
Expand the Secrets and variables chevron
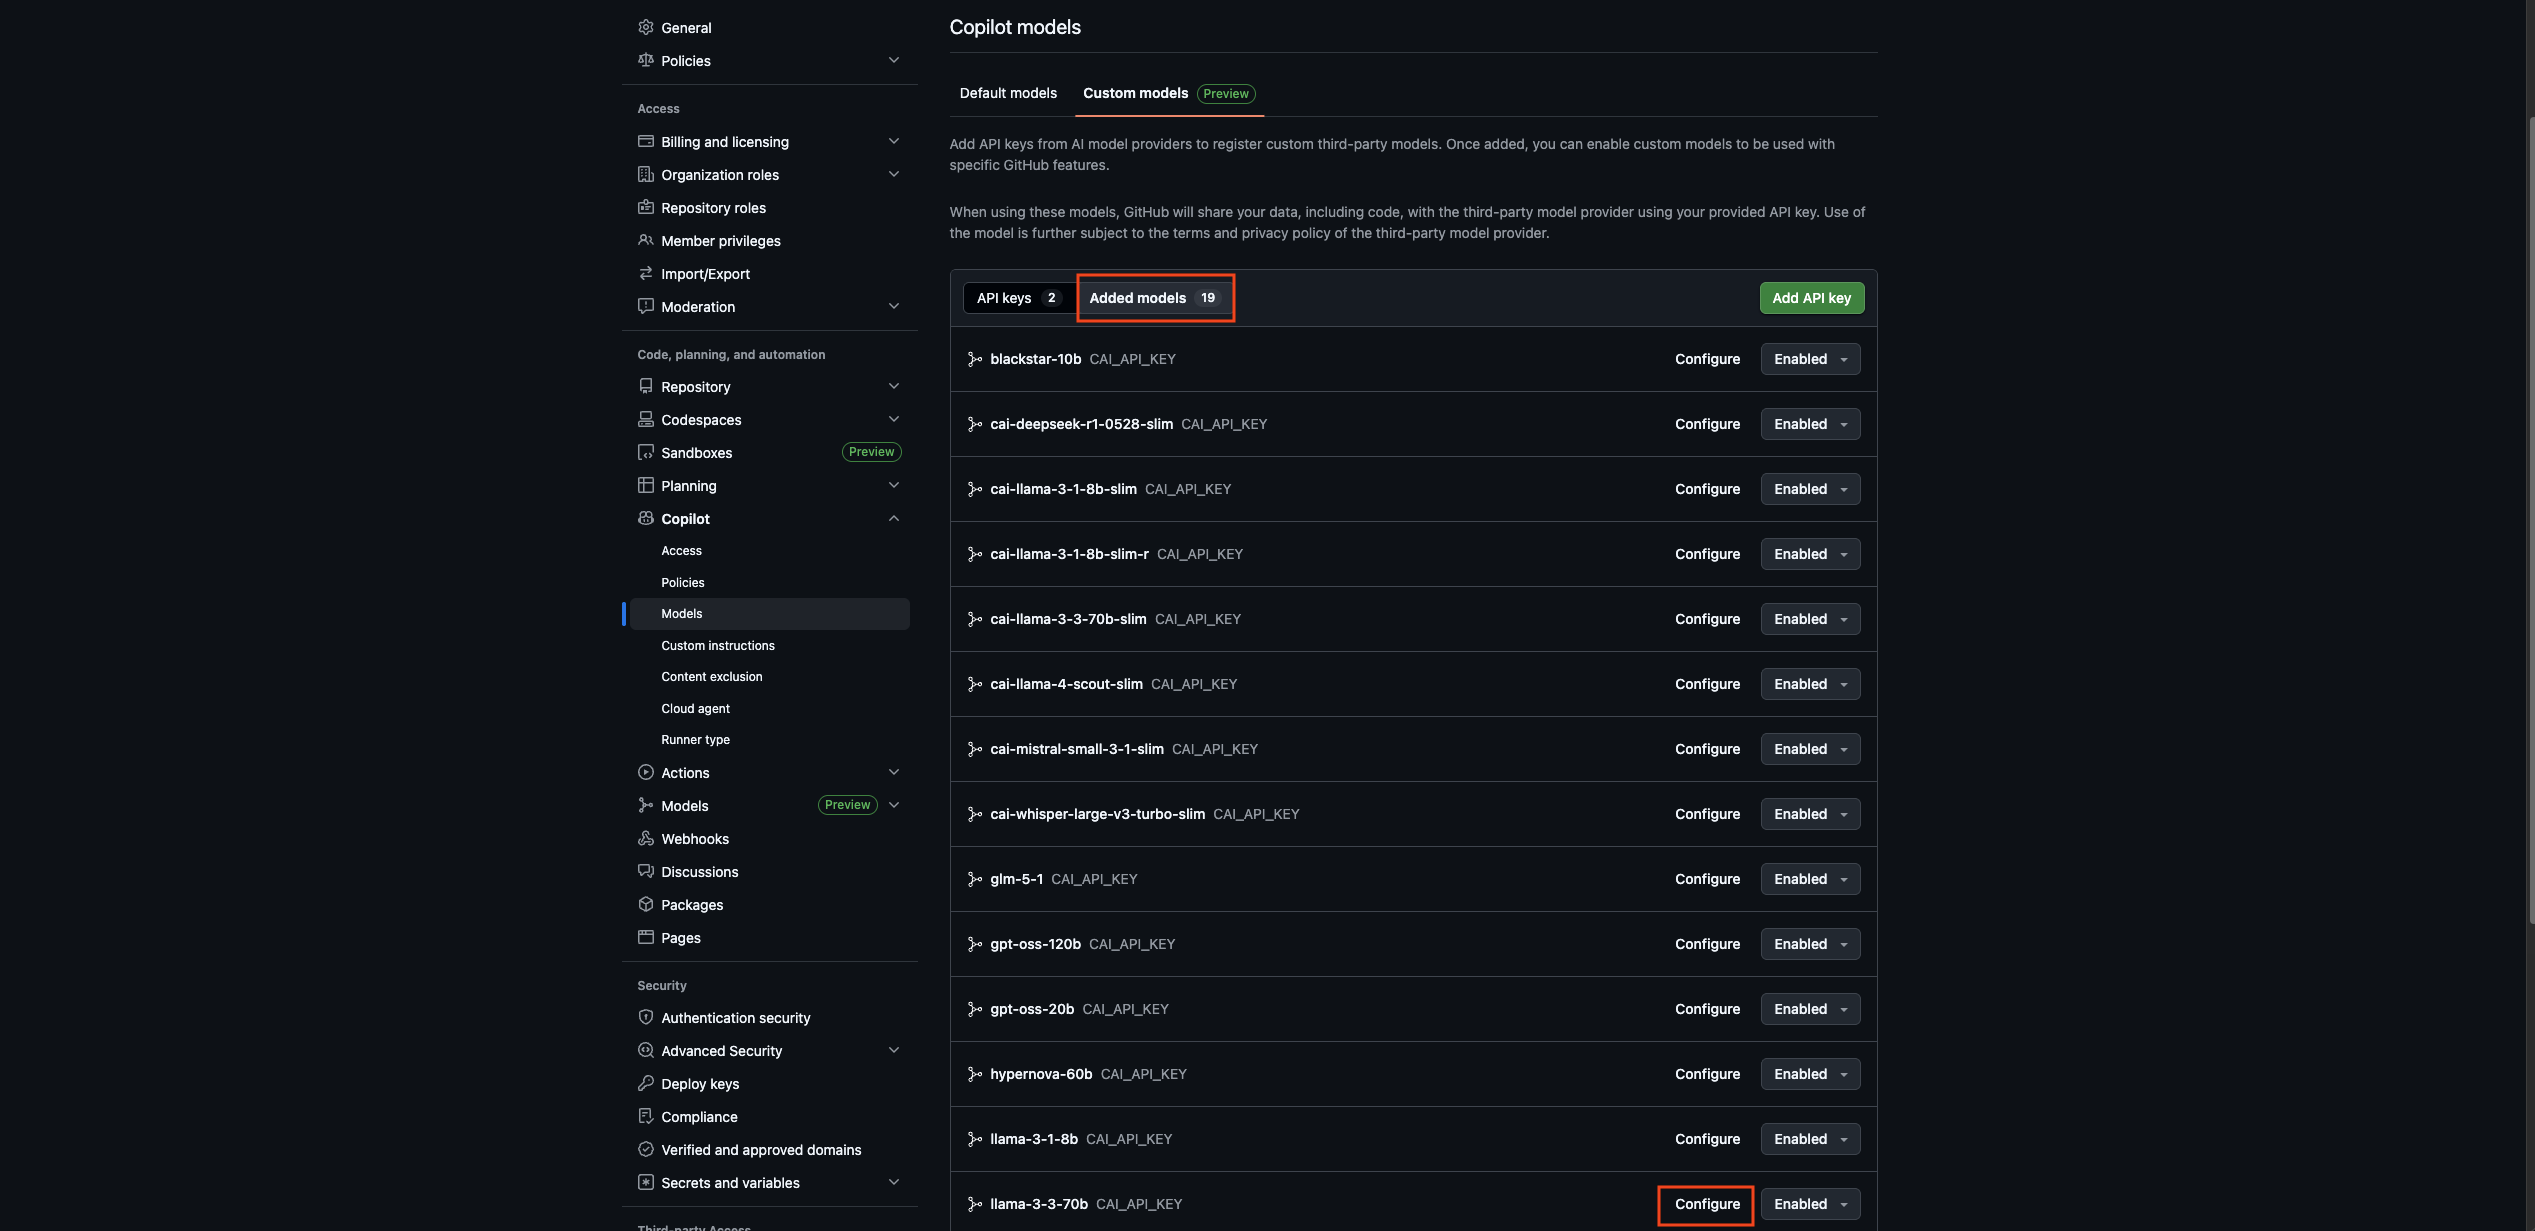[x=894, y=1182]
